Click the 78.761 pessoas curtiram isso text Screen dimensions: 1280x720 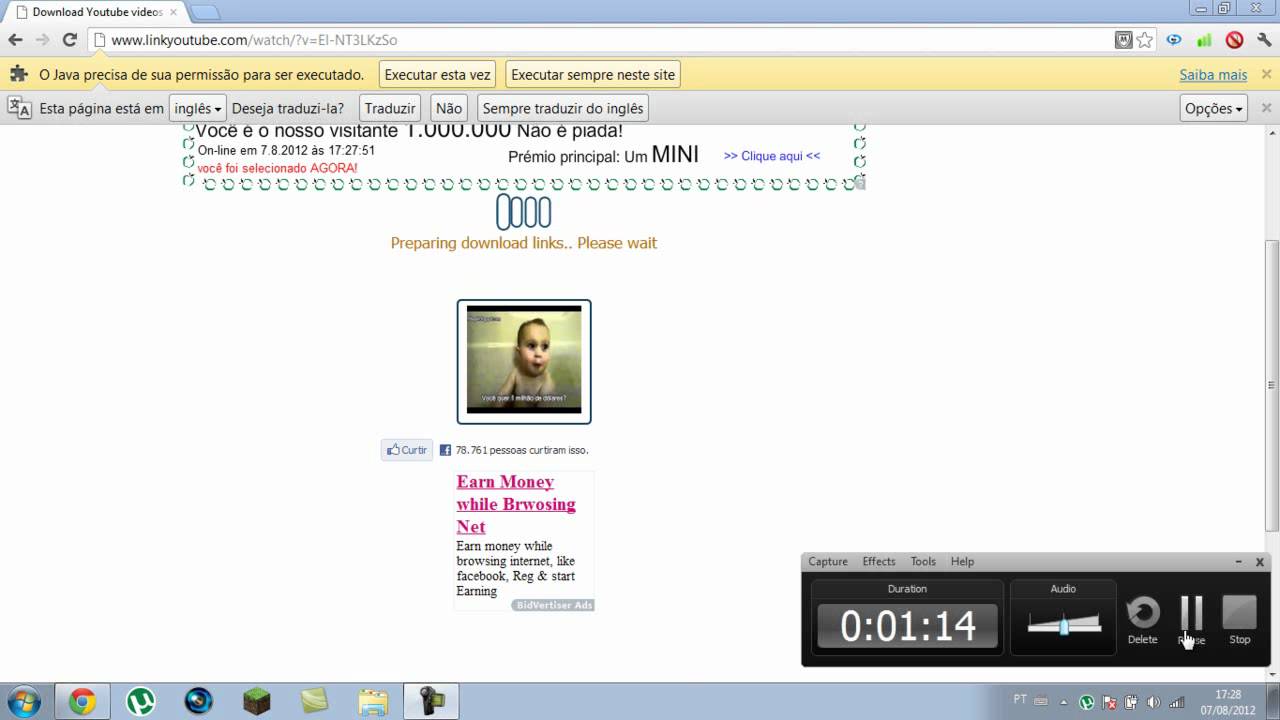pyautogui.click(x=522, y=450)
